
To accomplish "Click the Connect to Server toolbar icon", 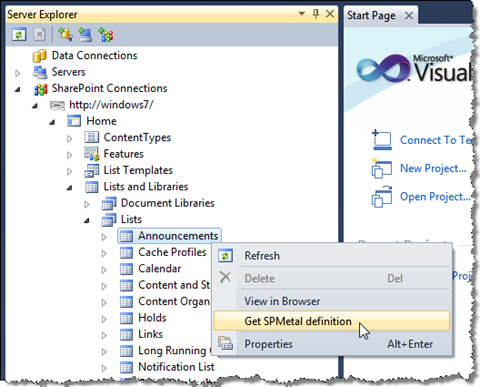I will coord(85,34).
